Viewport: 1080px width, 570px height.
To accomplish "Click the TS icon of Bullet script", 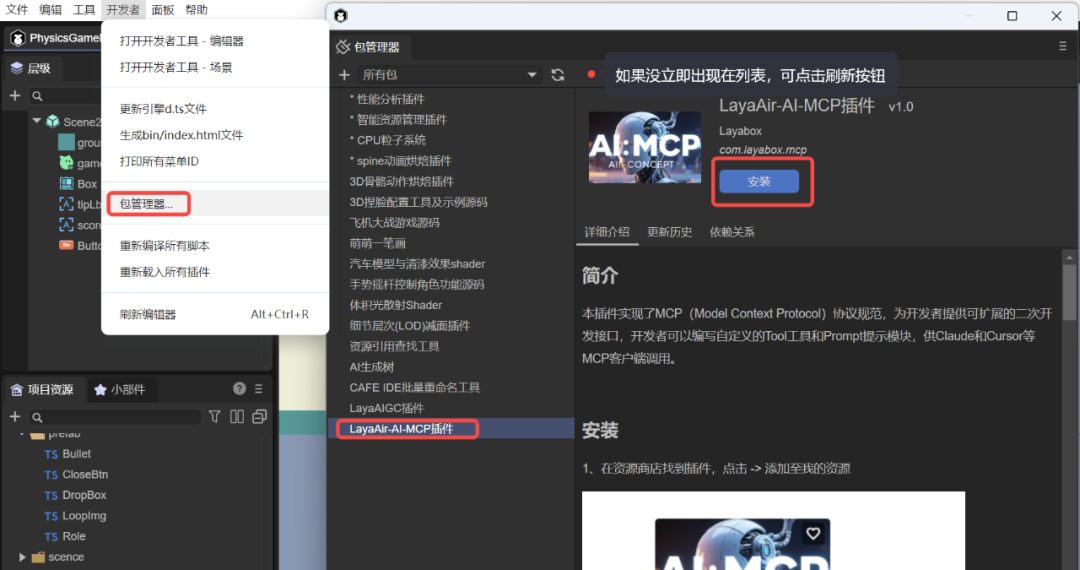I will (51, 454).
